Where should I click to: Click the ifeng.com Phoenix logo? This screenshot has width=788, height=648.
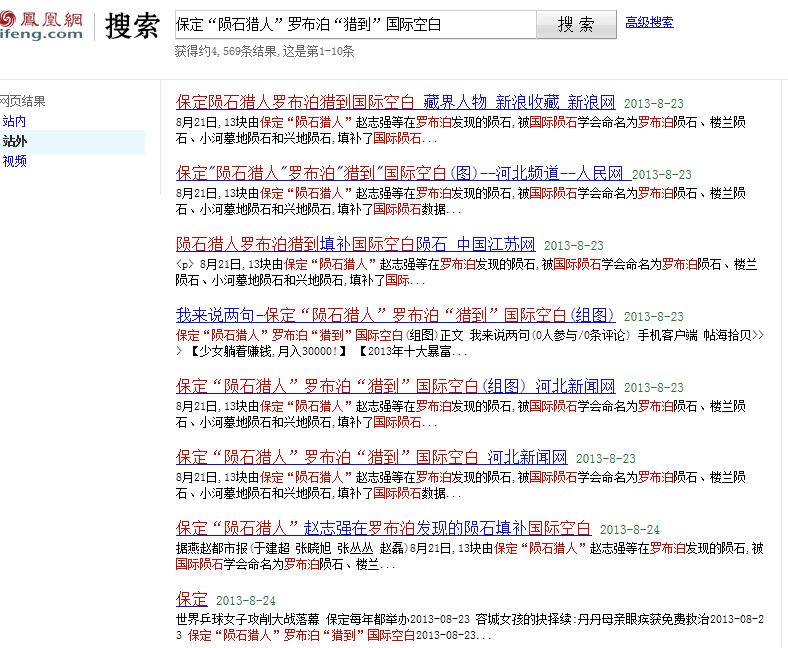(x=41, y=25)
